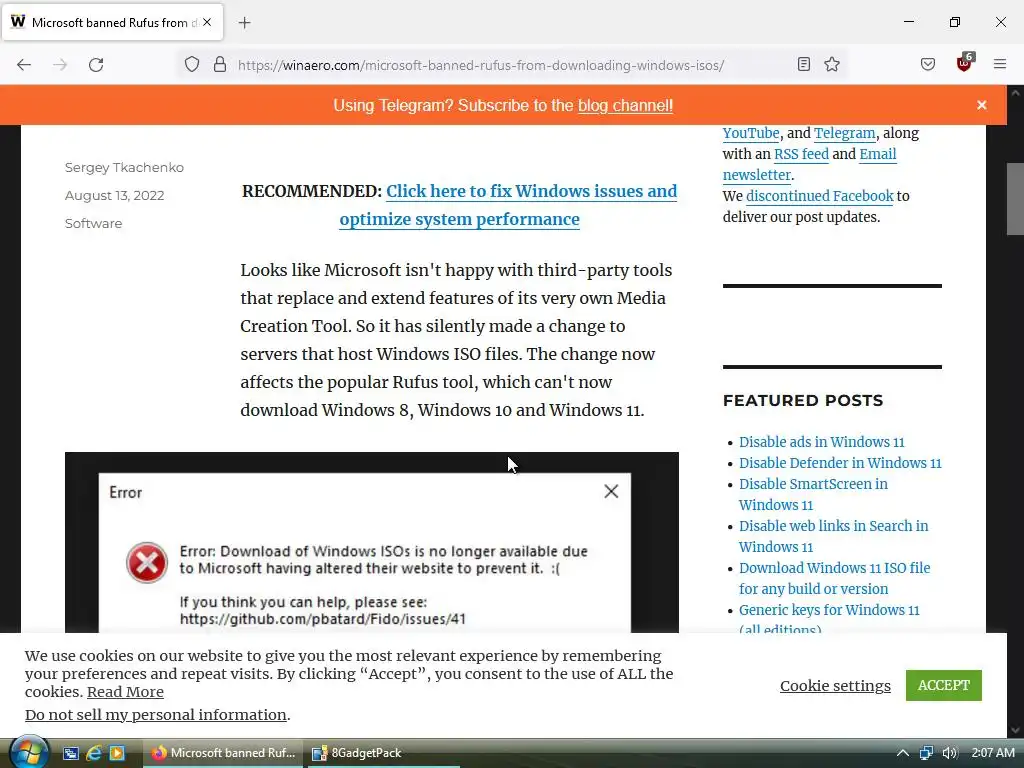Image resolution: width=1024 pixels, height=768 pixels.
Task: Open the Read More cookie link
Action: coord(125,692)
